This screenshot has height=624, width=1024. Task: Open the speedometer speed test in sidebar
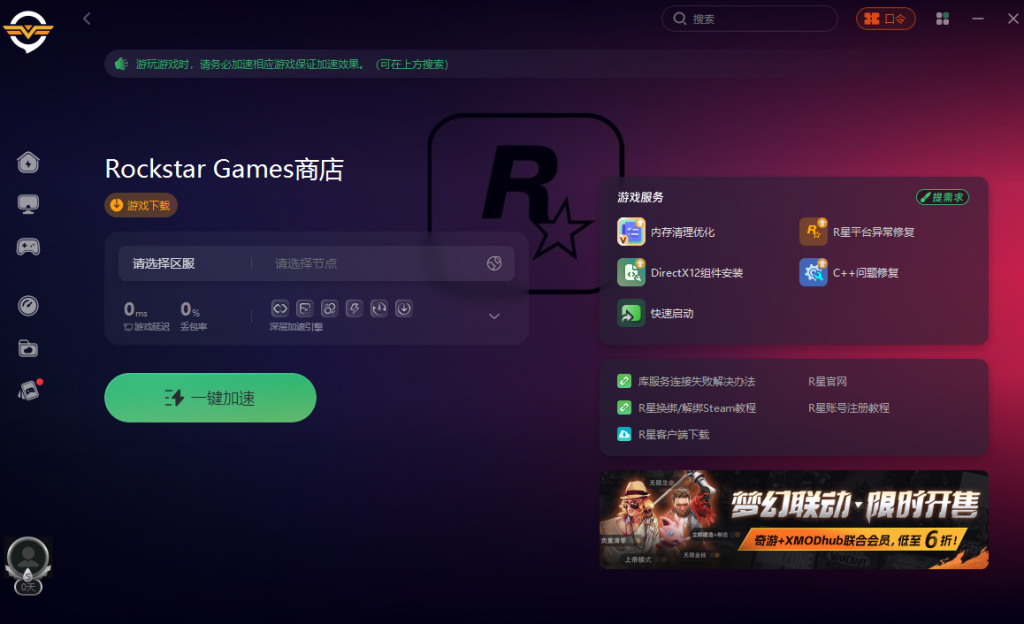28,305
